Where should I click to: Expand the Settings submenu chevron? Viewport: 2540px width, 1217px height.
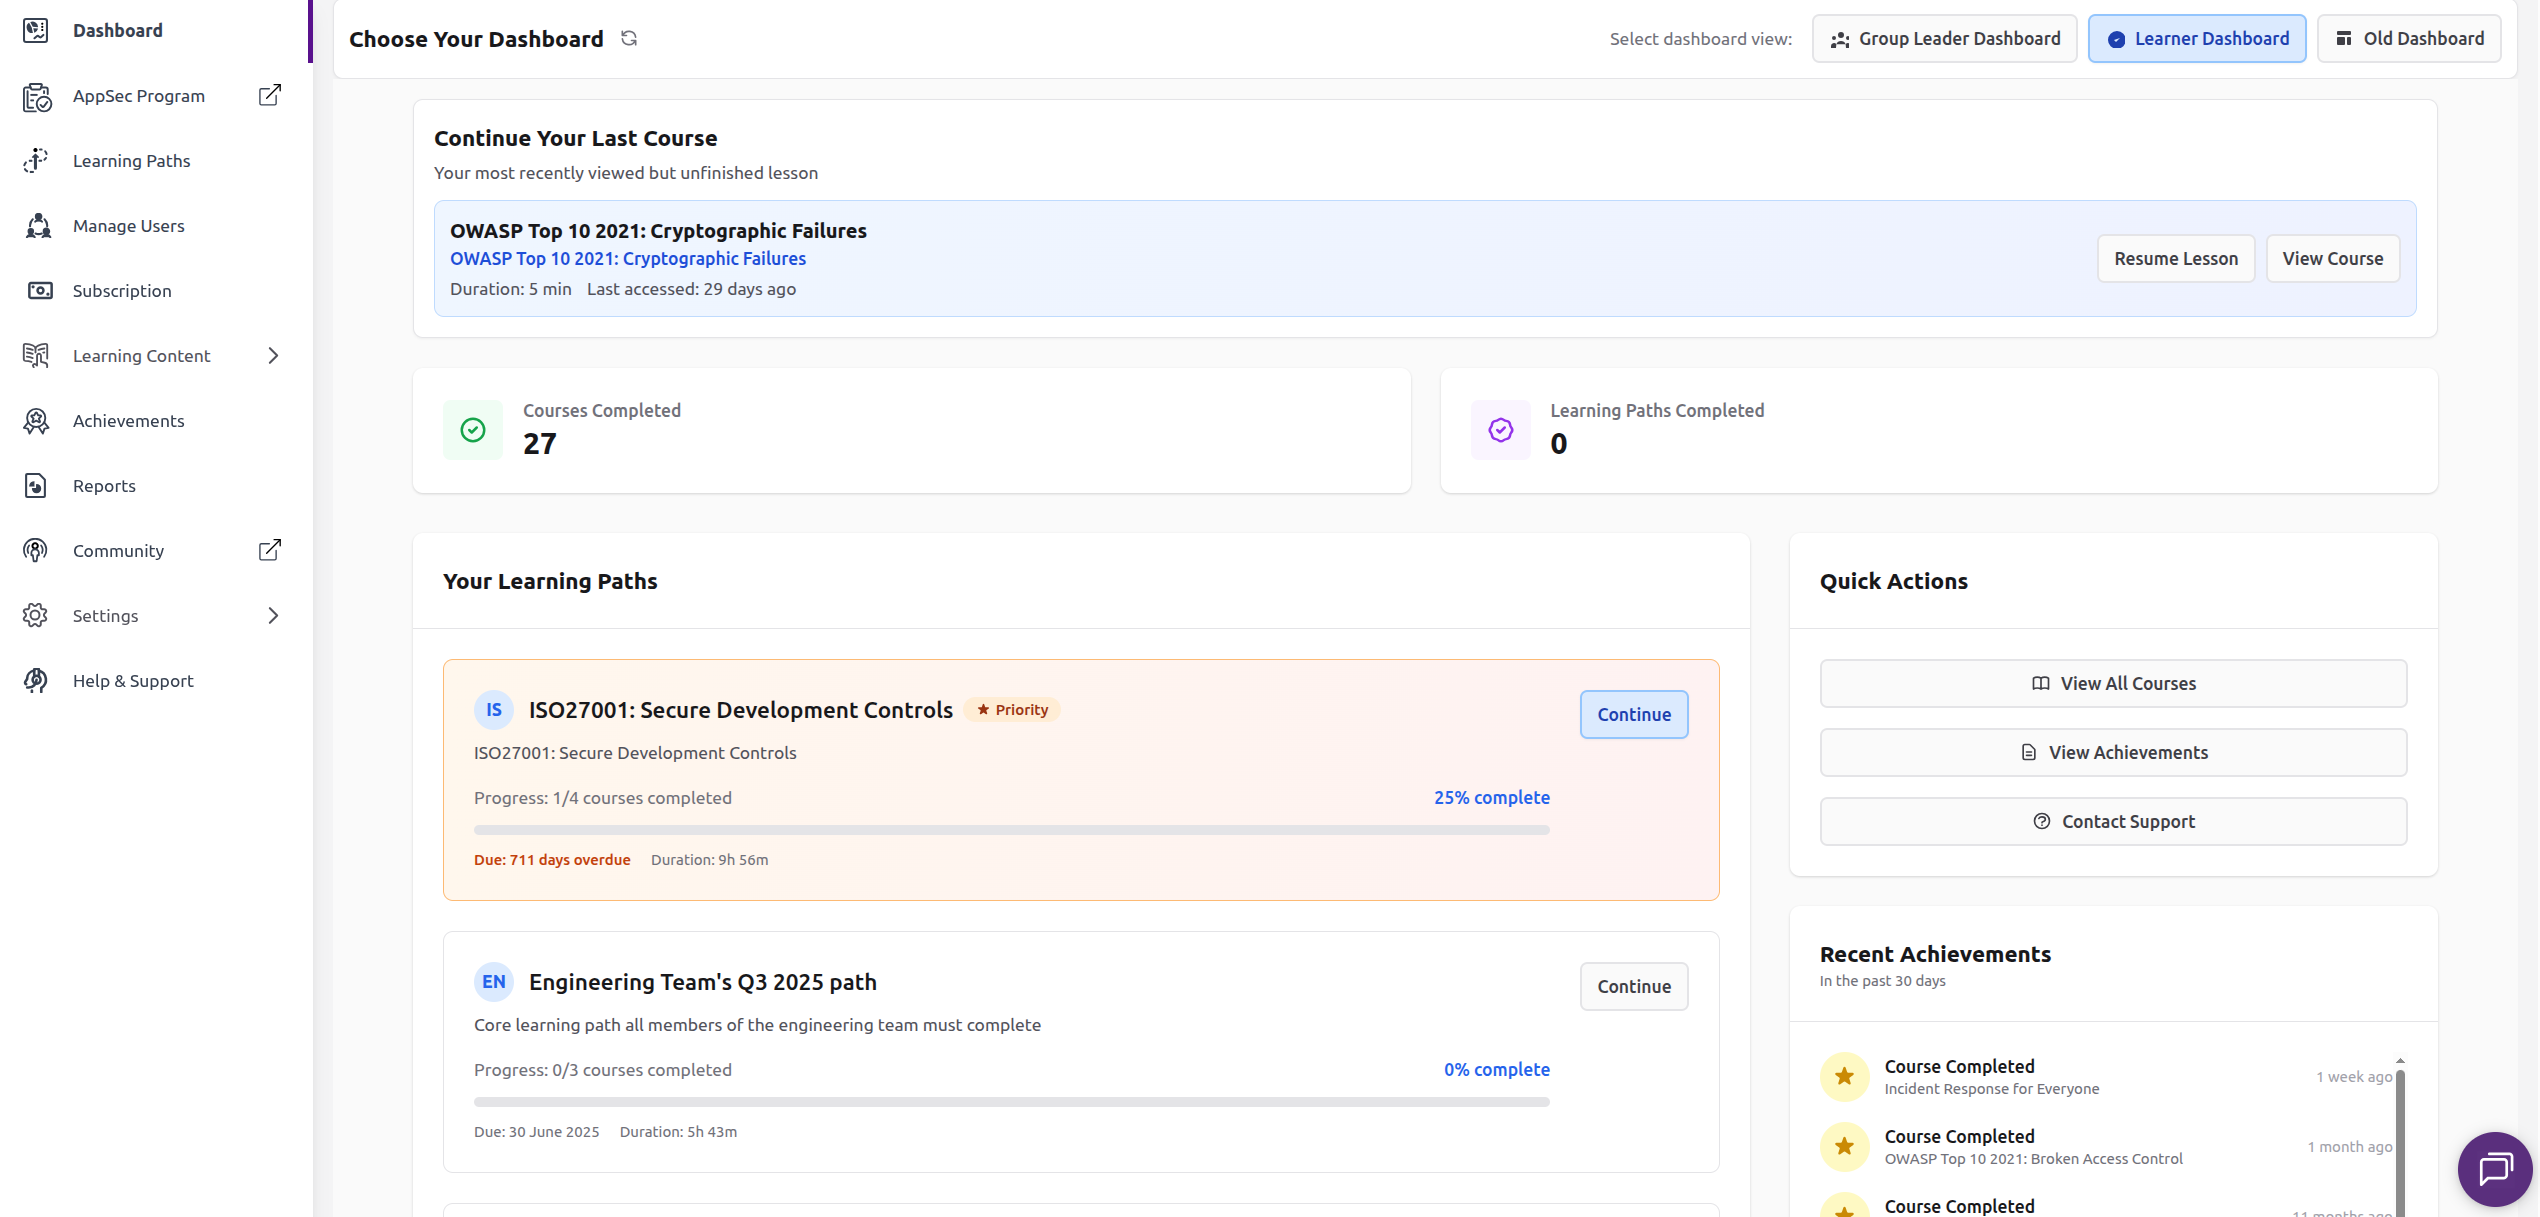[273, 615]
